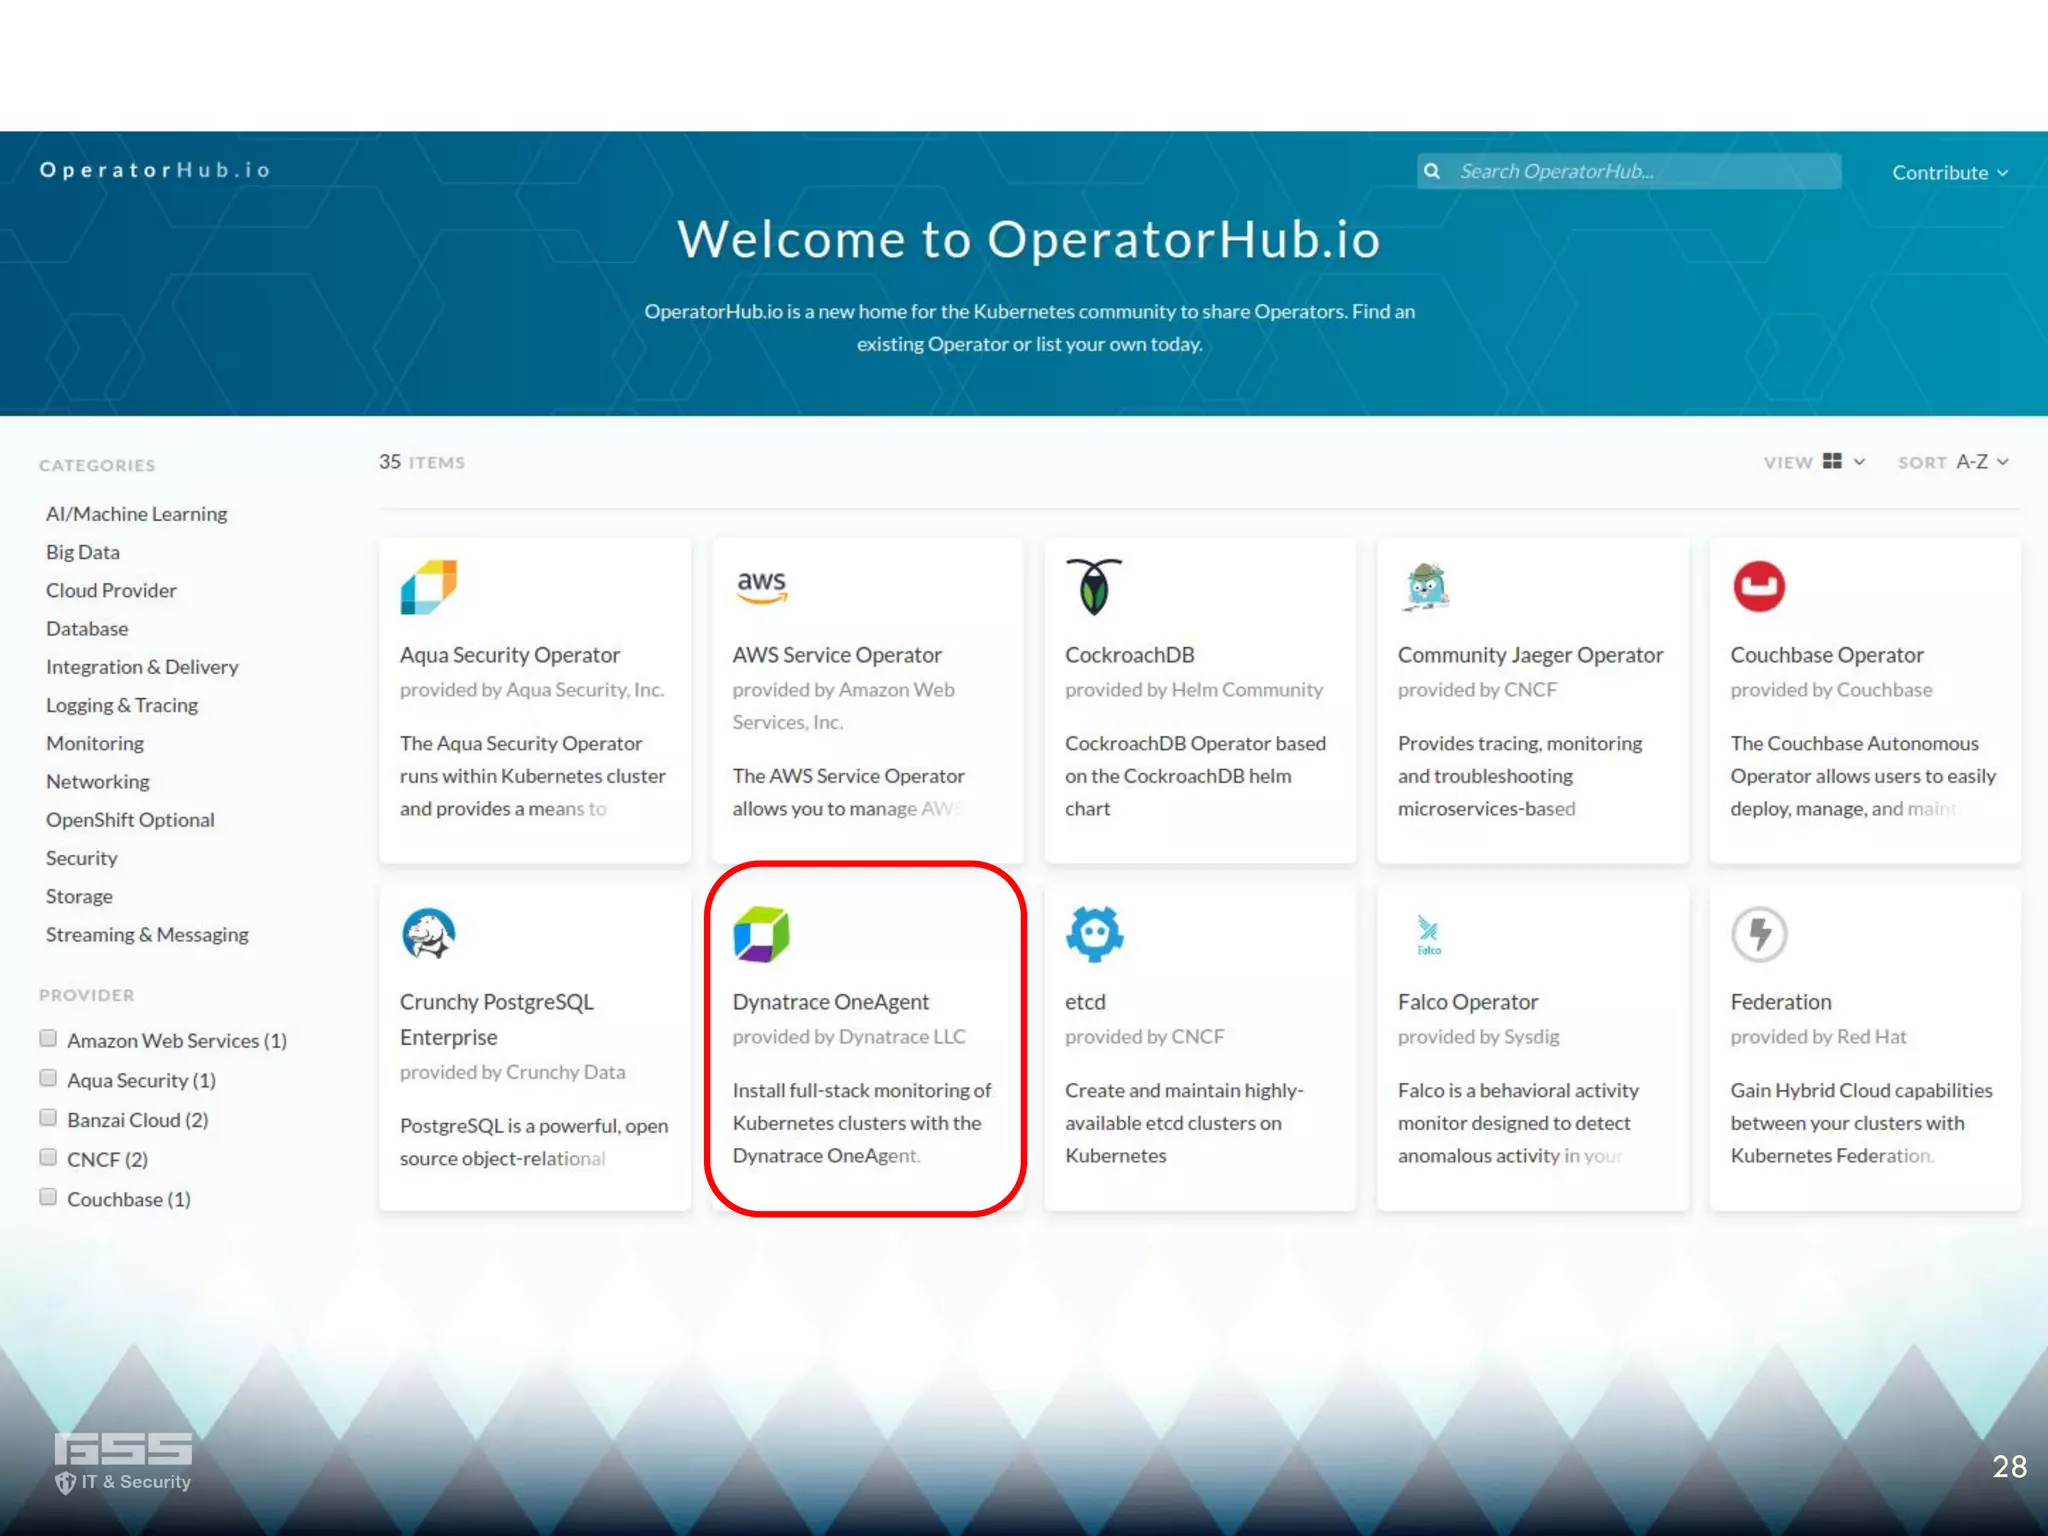Click the AWS logo icon
The width and height of the screenshot is (2048, 1536).
coord(761,586)
